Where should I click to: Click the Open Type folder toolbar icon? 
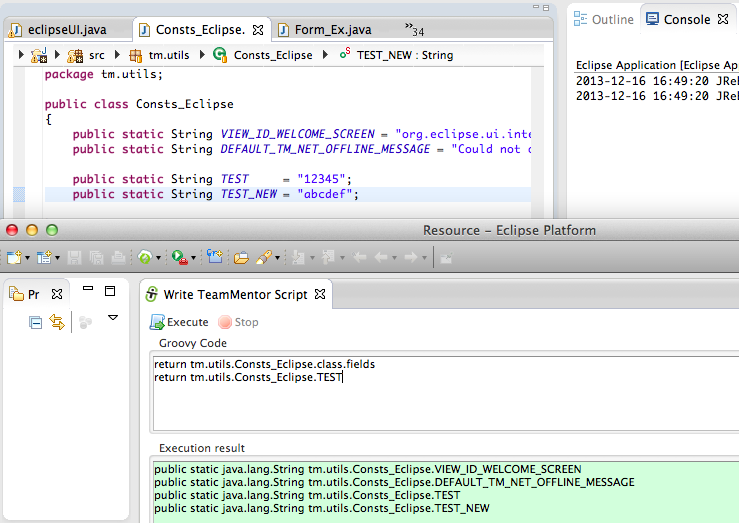click(x=241, y=257)
